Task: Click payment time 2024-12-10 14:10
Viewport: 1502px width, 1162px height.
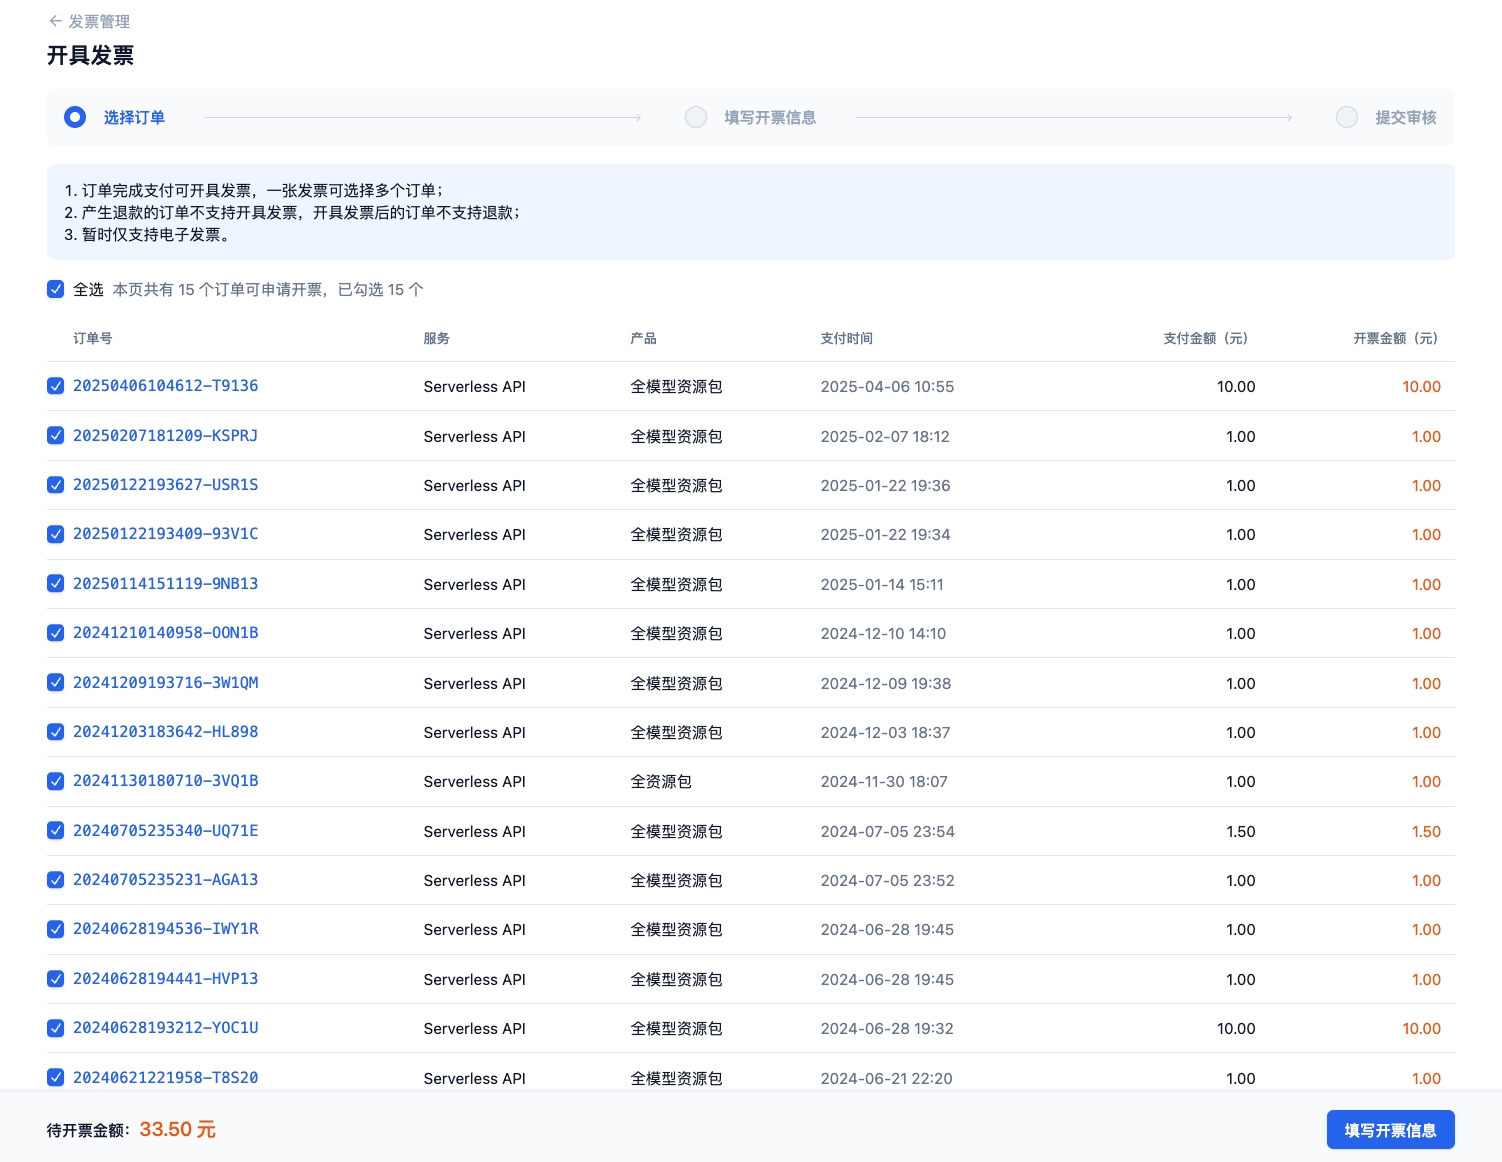Action: [x=883, y=634]
